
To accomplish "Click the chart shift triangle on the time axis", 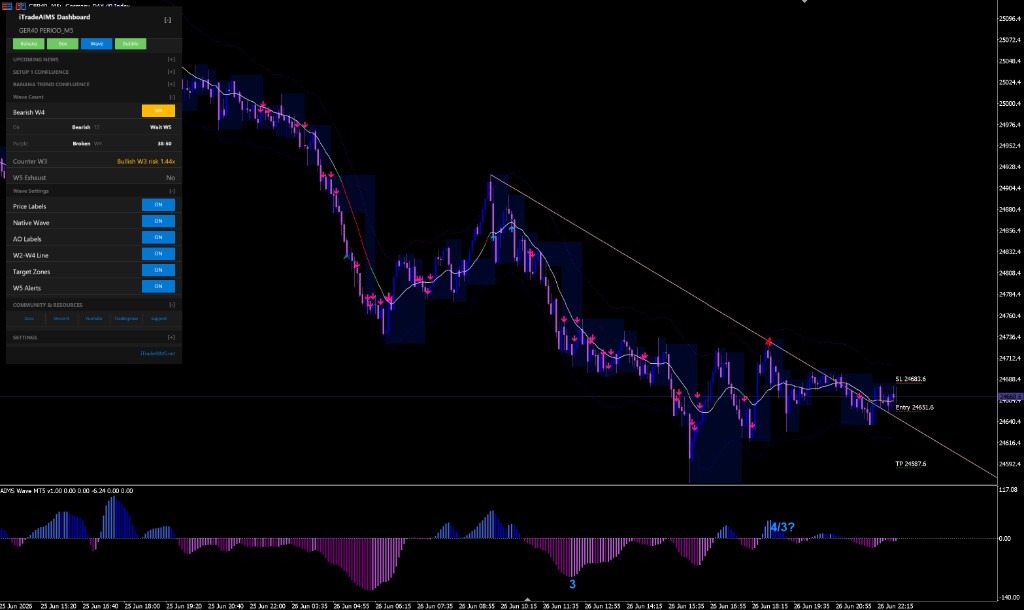I will pyautogui.click(x=527, y=599).
